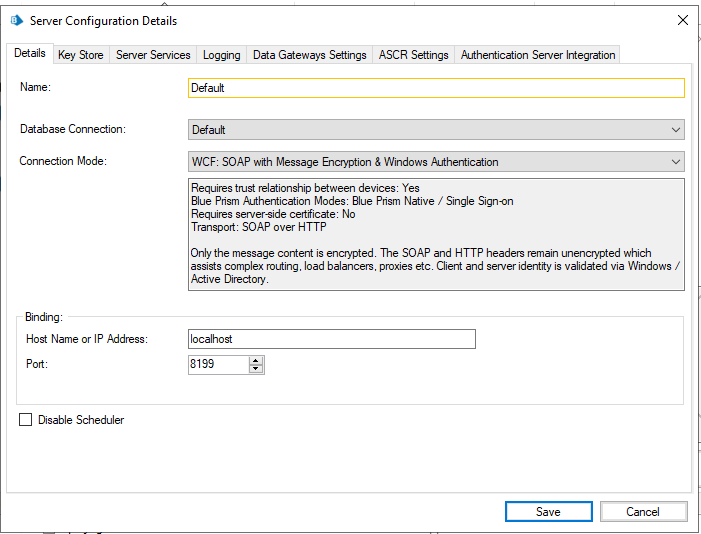The image size is (701, 534).
Task: Open the Key Store tab
Action: coord(80,55)
